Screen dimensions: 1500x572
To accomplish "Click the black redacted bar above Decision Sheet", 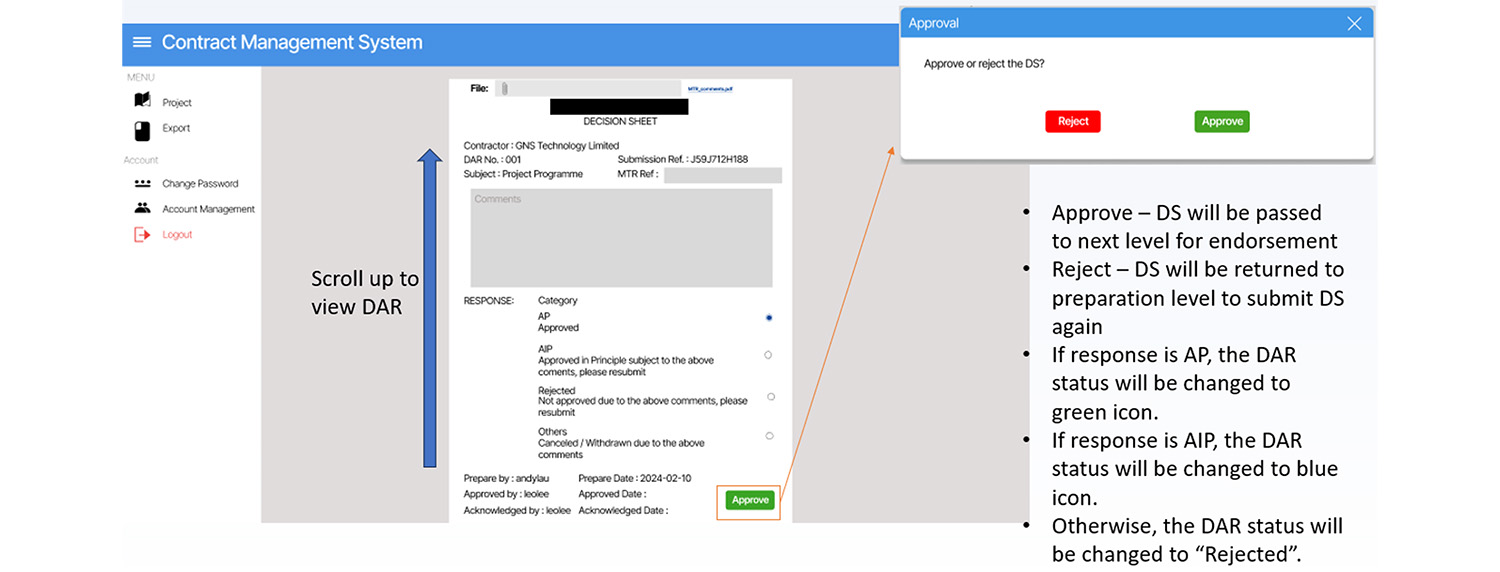I will click(x=619, y=107).
